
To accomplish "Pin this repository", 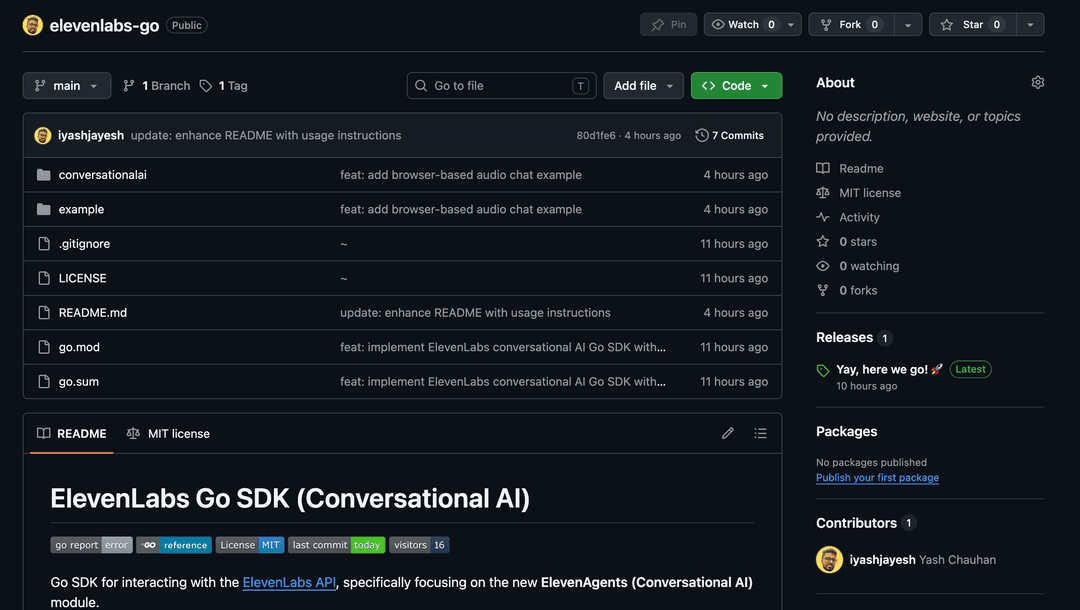I will coord(668,24).
